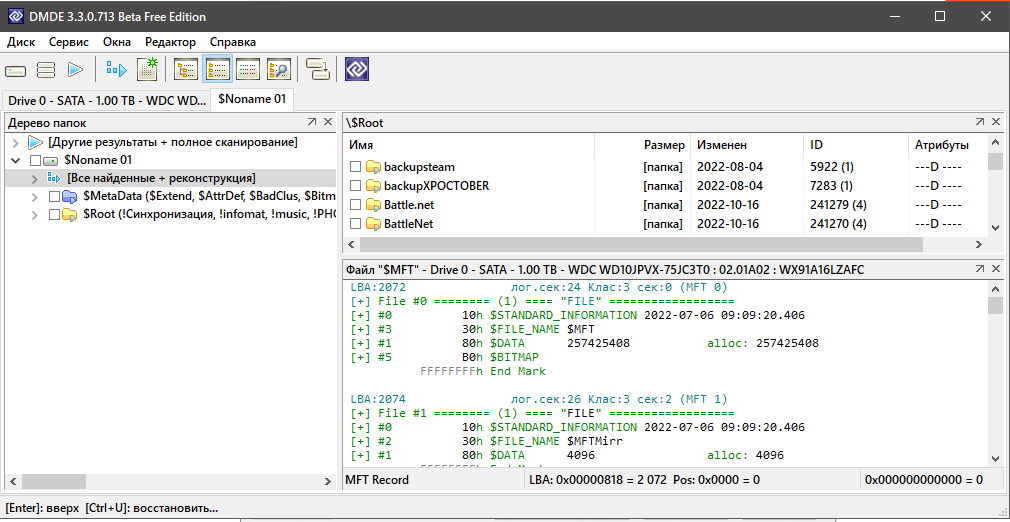Expand the B0h $BITMAP attribute row

[359, 357]
